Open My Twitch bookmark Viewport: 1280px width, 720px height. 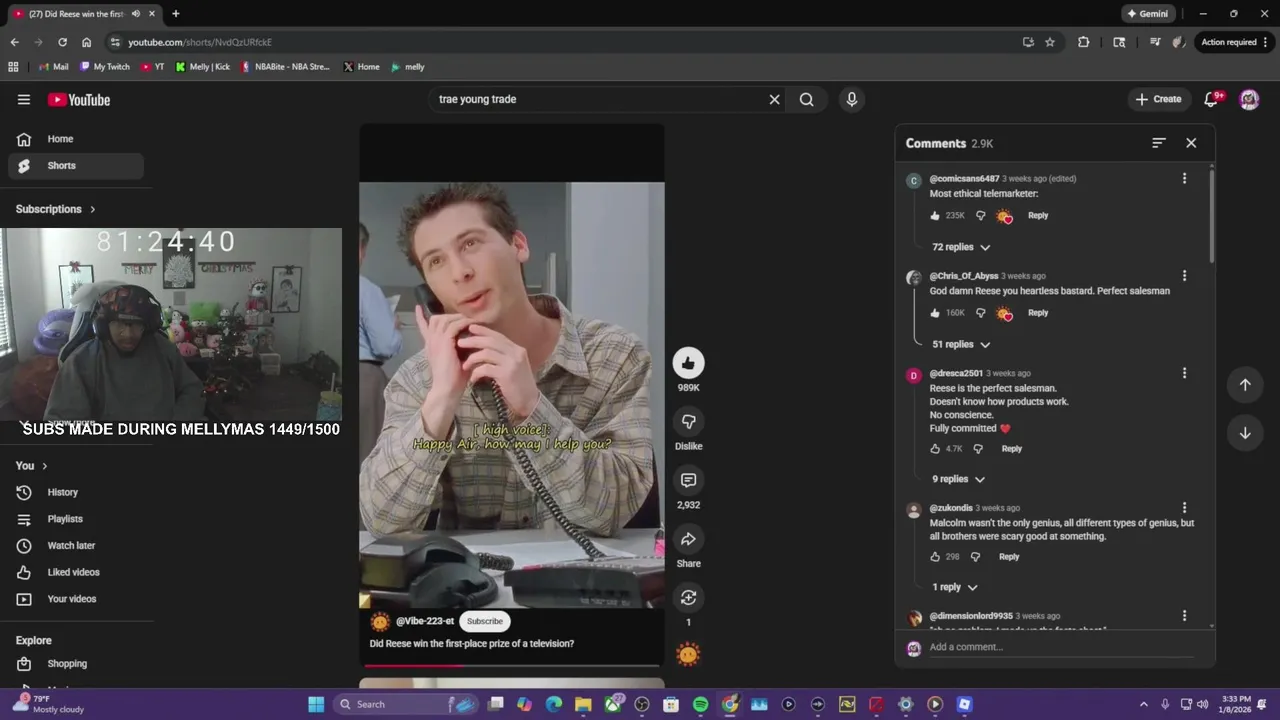(x=105, y=67)
